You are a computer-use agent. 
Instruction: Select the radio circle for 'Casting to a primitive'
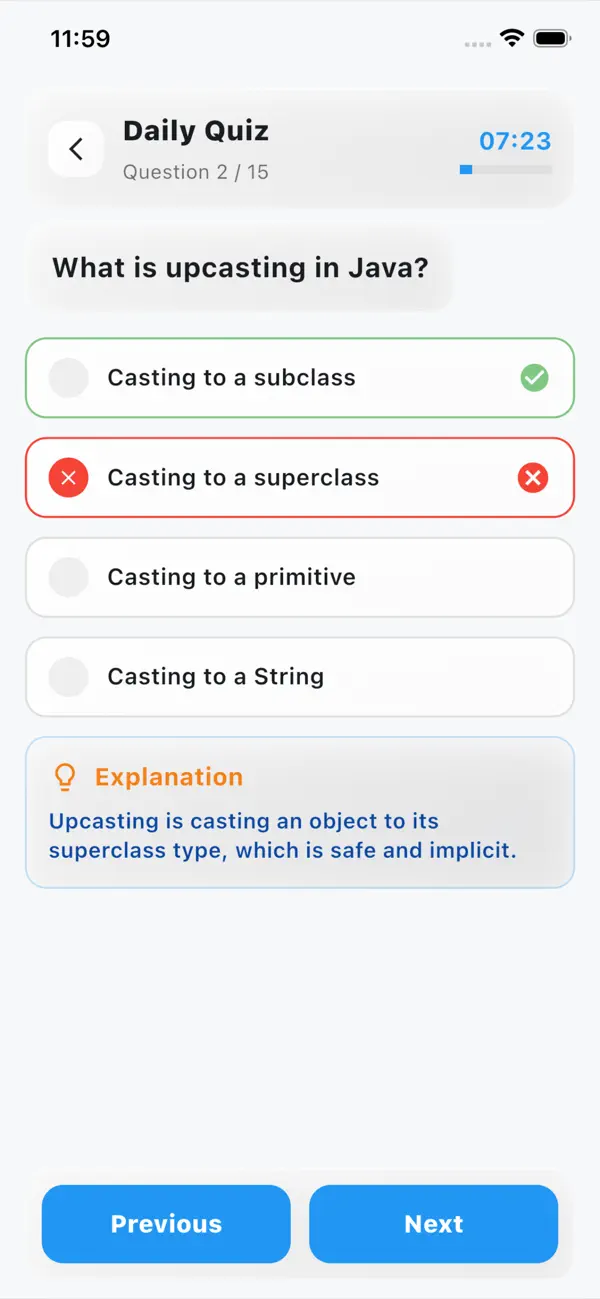click(67, 577)
